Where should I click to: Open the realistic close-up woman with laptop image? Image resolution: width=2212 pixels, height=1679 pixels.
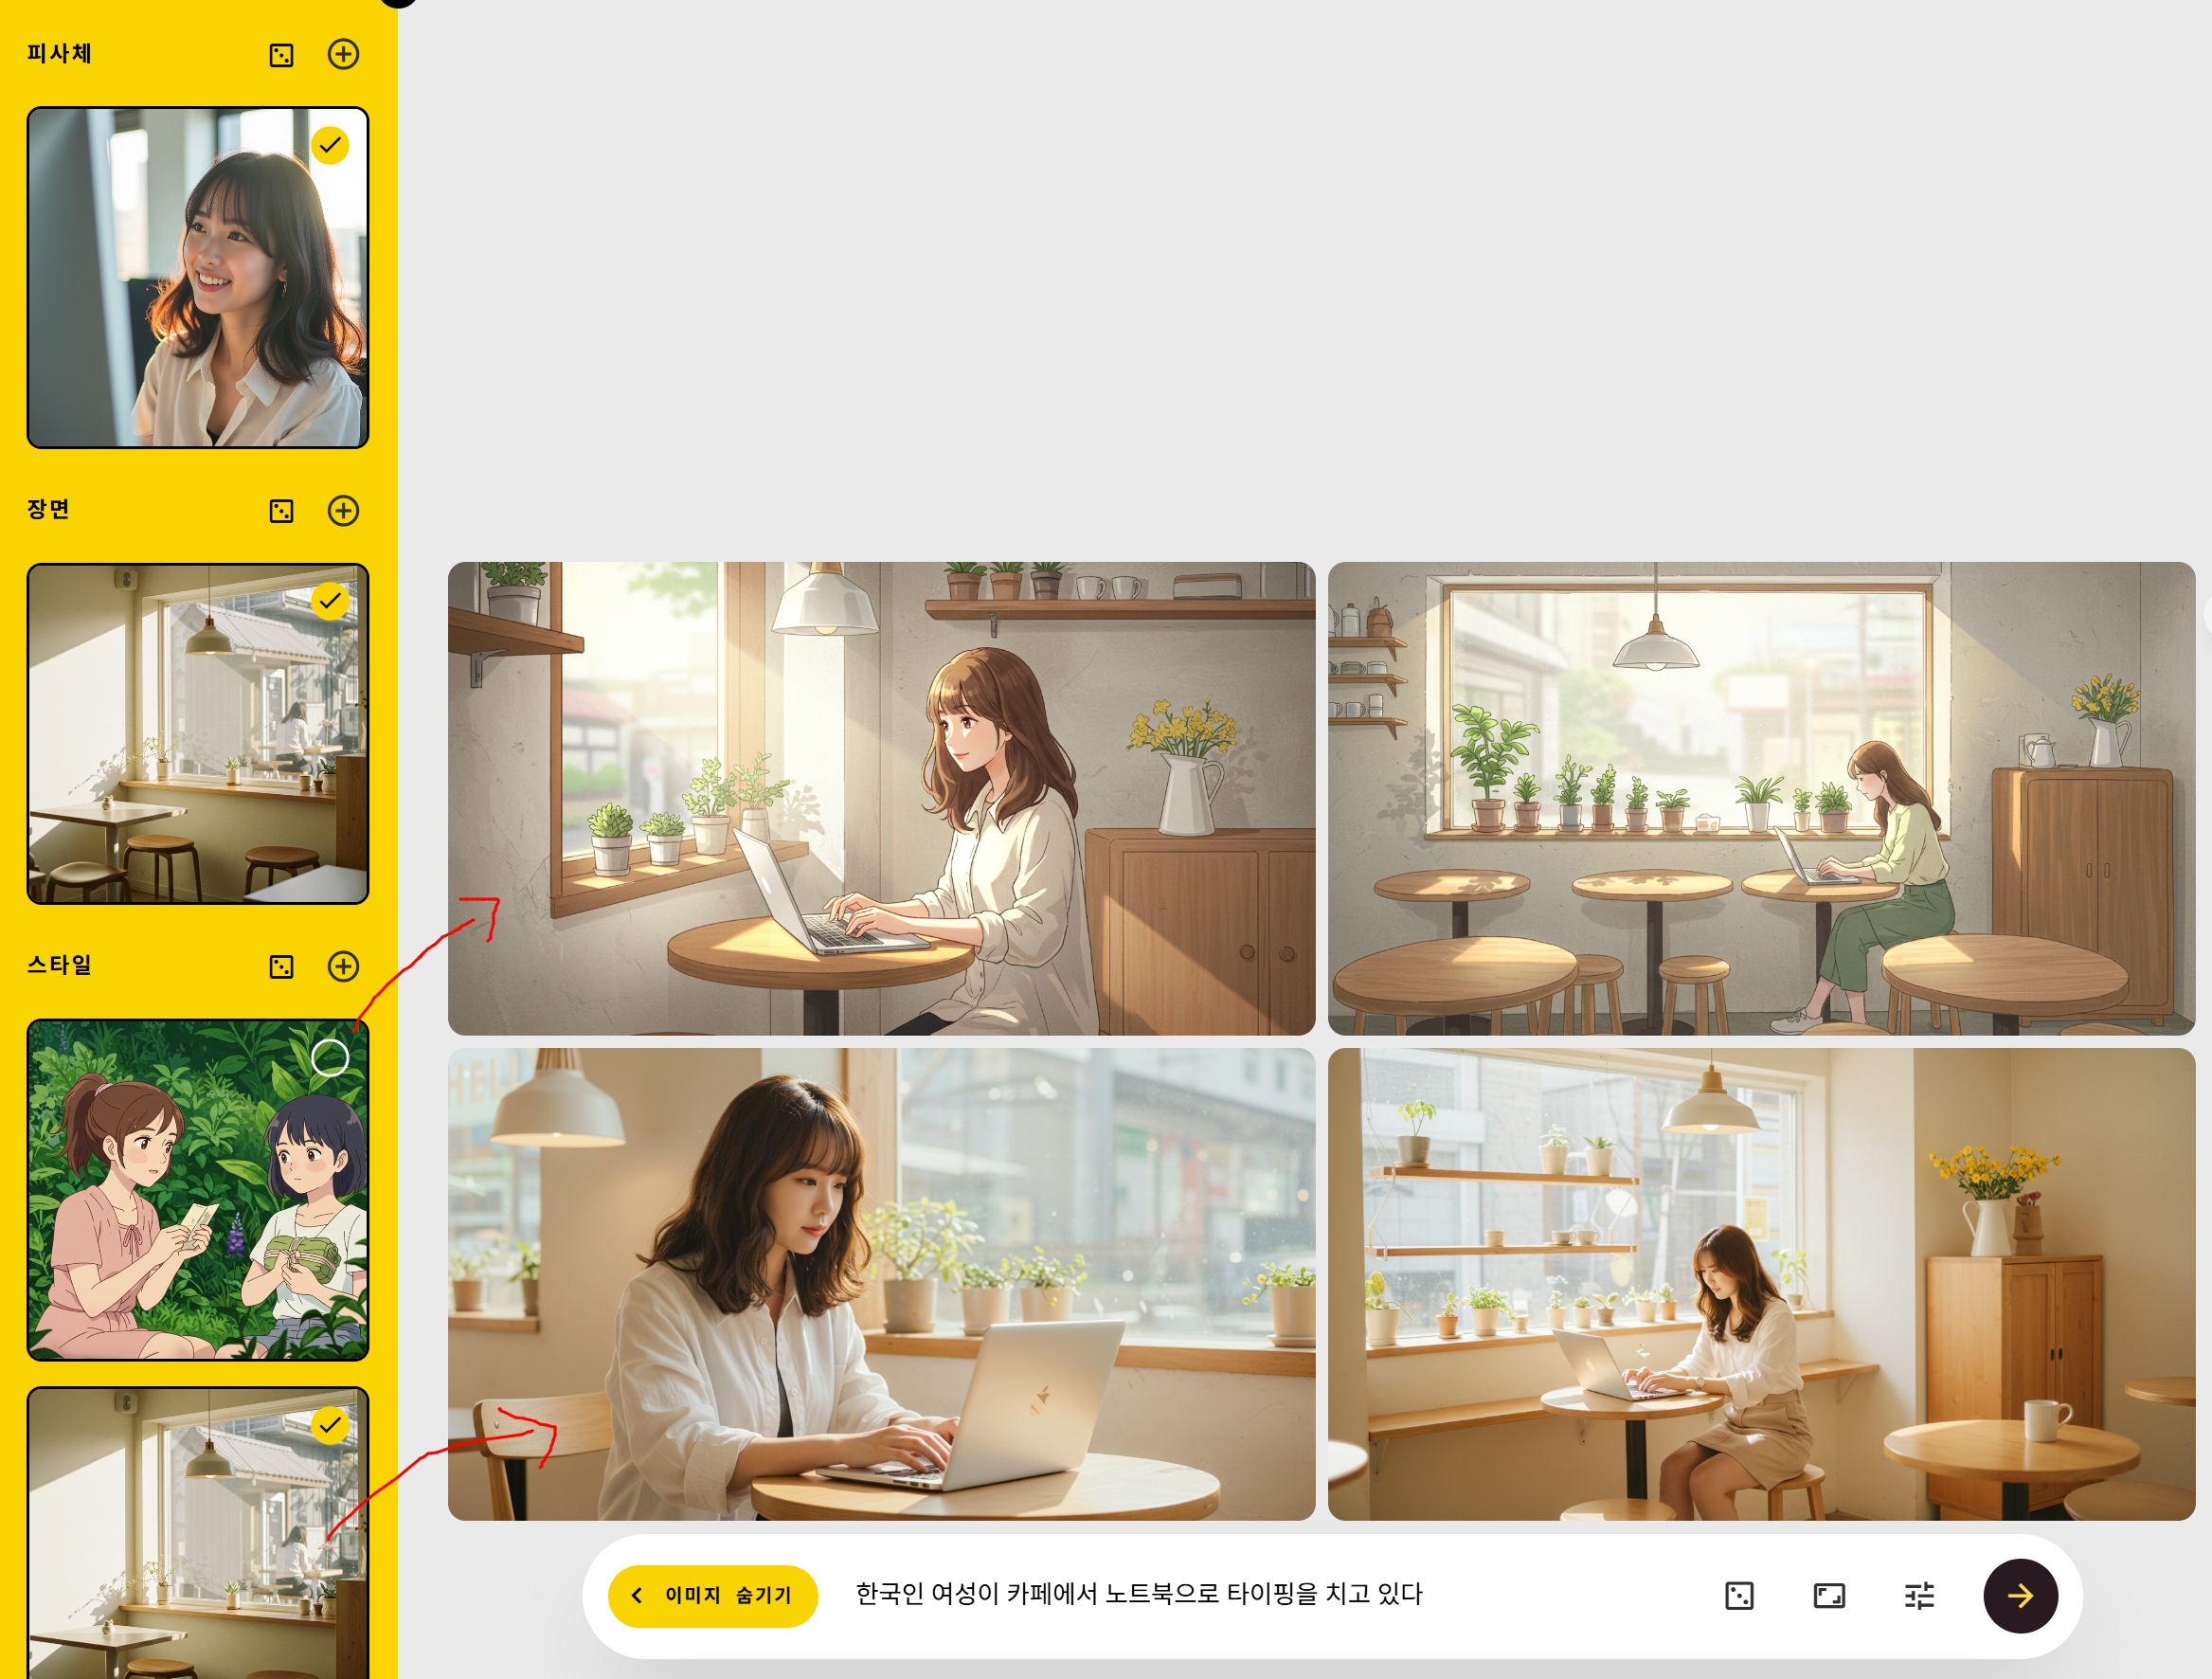click(881, 1284)
